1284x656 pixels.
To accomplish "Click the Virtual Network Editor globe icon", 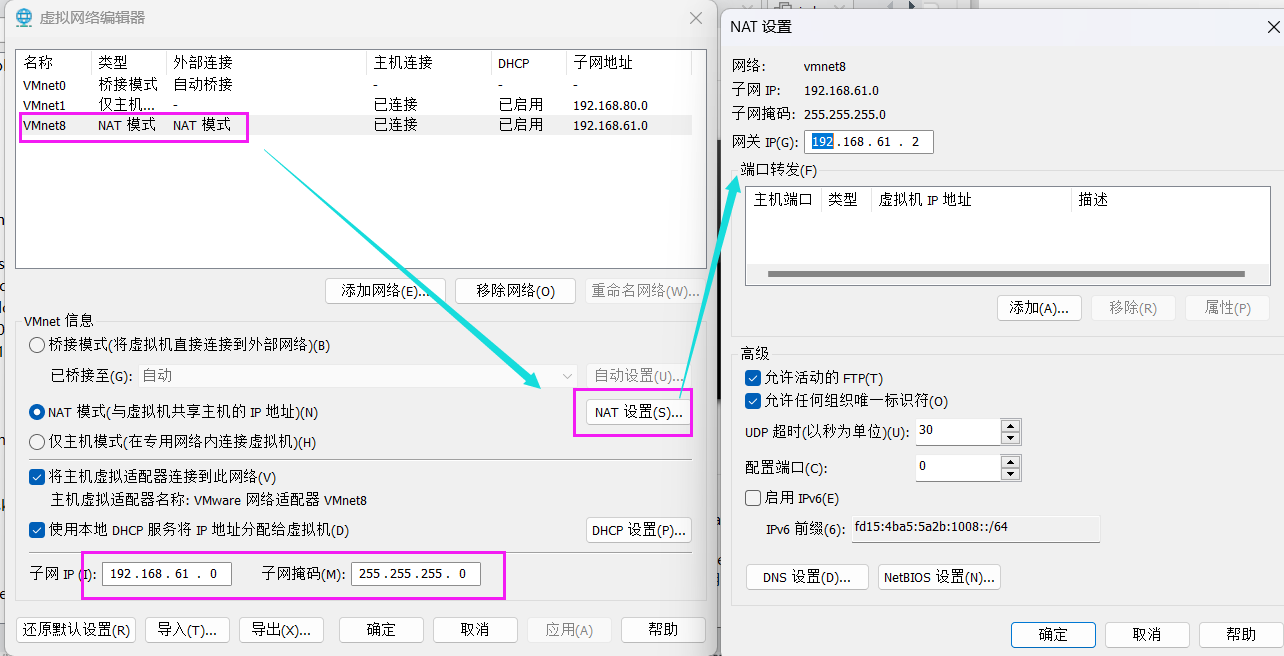I will click(x=24, y=17).
